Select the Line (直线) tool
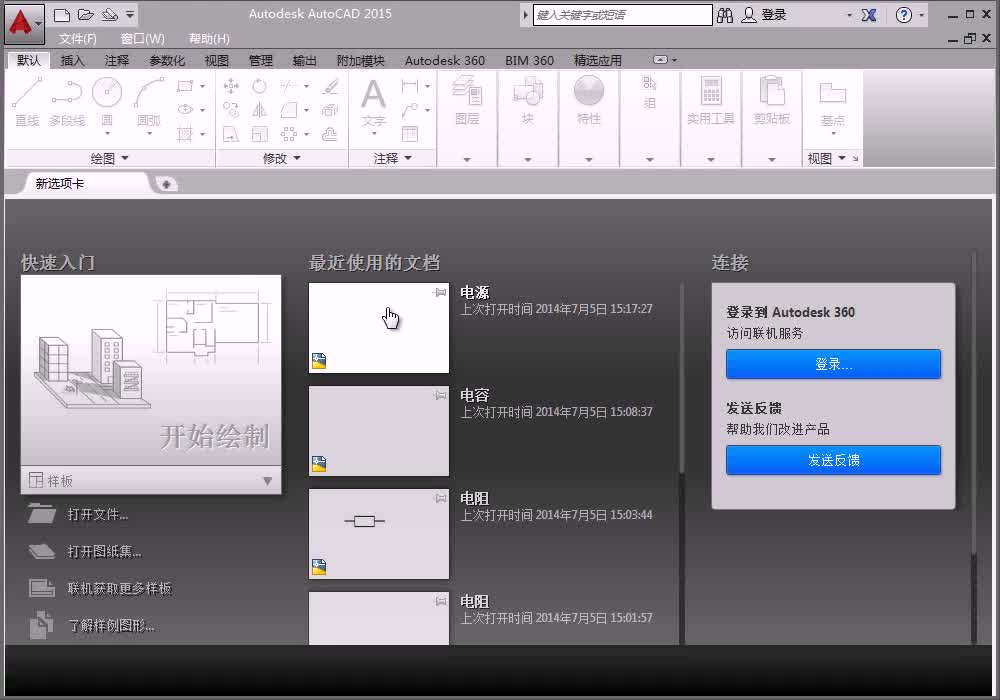 pyautogui.click(x=27, y=102)
